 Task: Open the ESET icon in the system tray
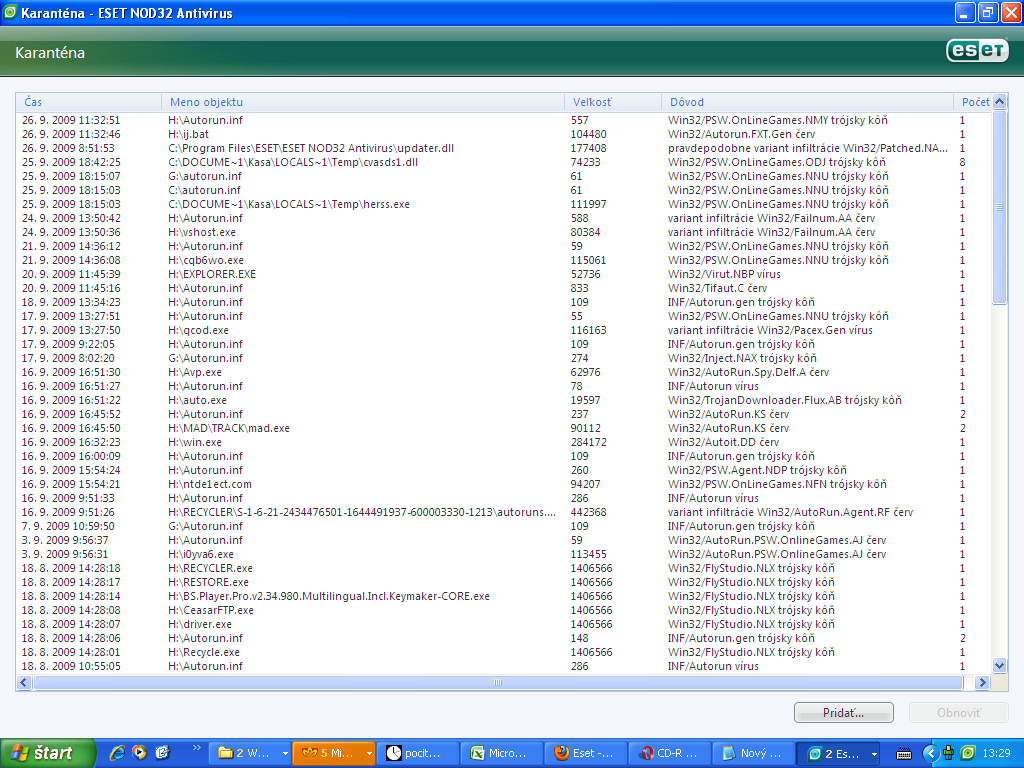click(x=968, y=753)
